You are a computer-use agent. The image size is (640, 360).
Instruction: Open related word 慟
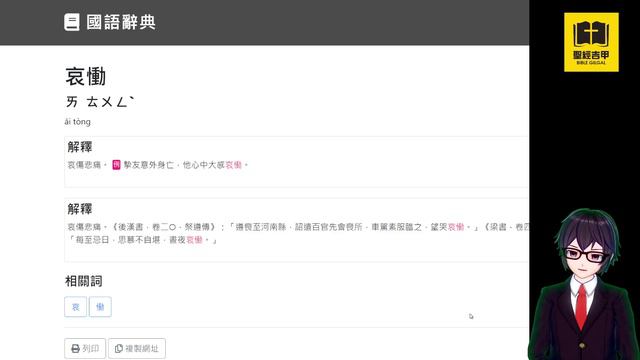coord(100,307)
